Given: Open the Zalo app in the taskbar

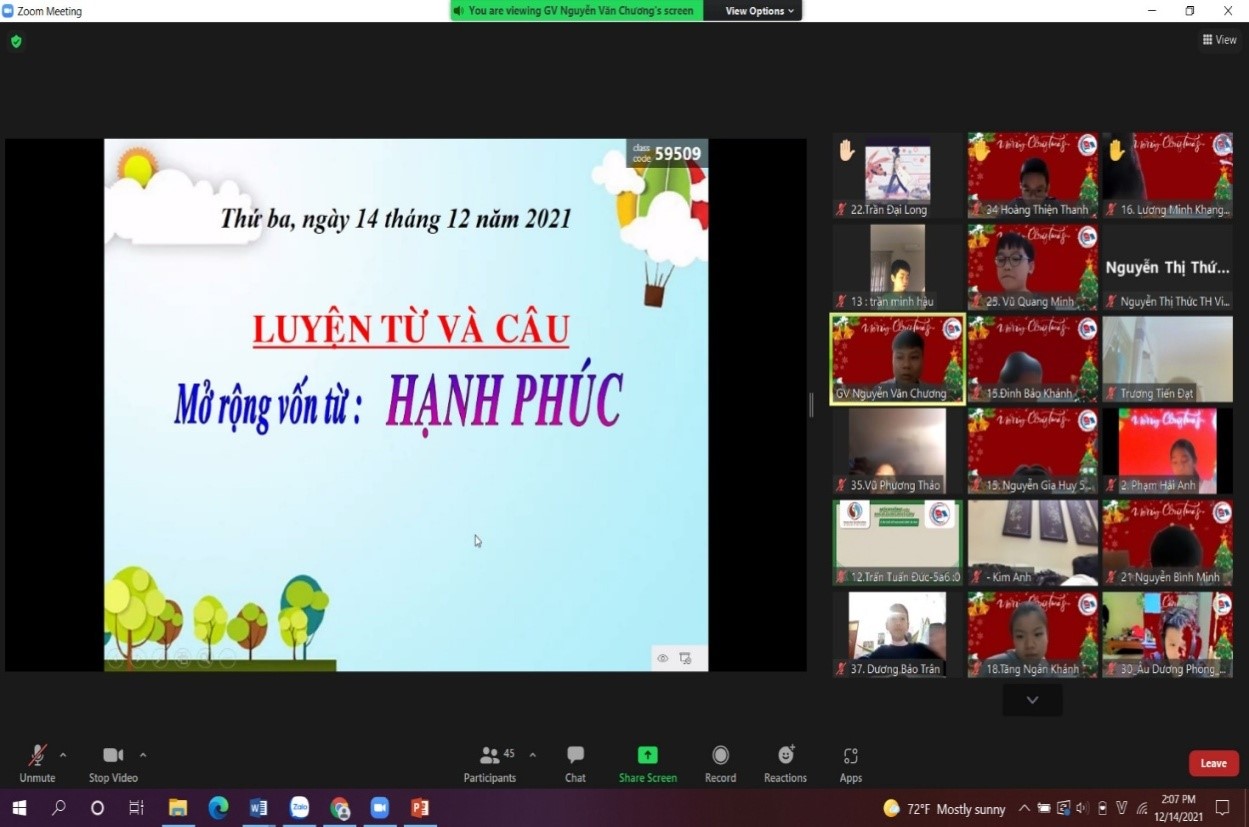Looking at the screenshot, I should 299,808.
